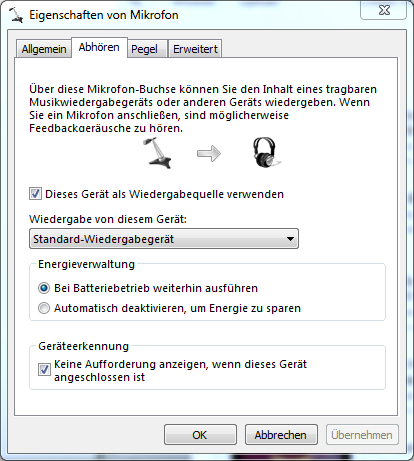Click the Mikrofon-Buchse description paragraph
This screenshot has width=414, height=461.
point(203,108)
